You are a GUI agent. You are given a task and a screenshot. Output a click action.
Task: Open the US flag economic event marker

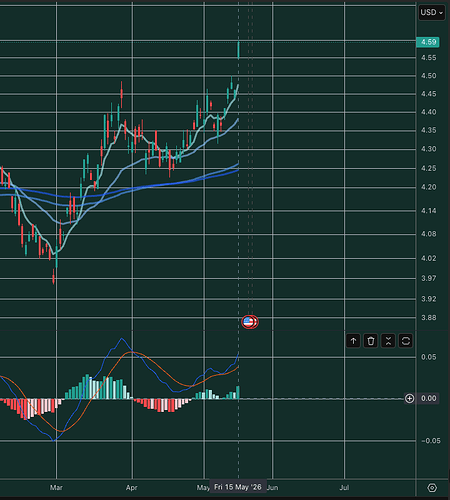click(248, 322)
